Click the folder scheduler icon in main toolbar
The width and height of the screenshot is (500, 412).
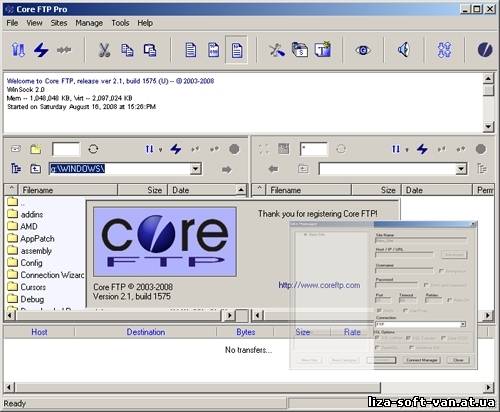click(x=300, y=50)
